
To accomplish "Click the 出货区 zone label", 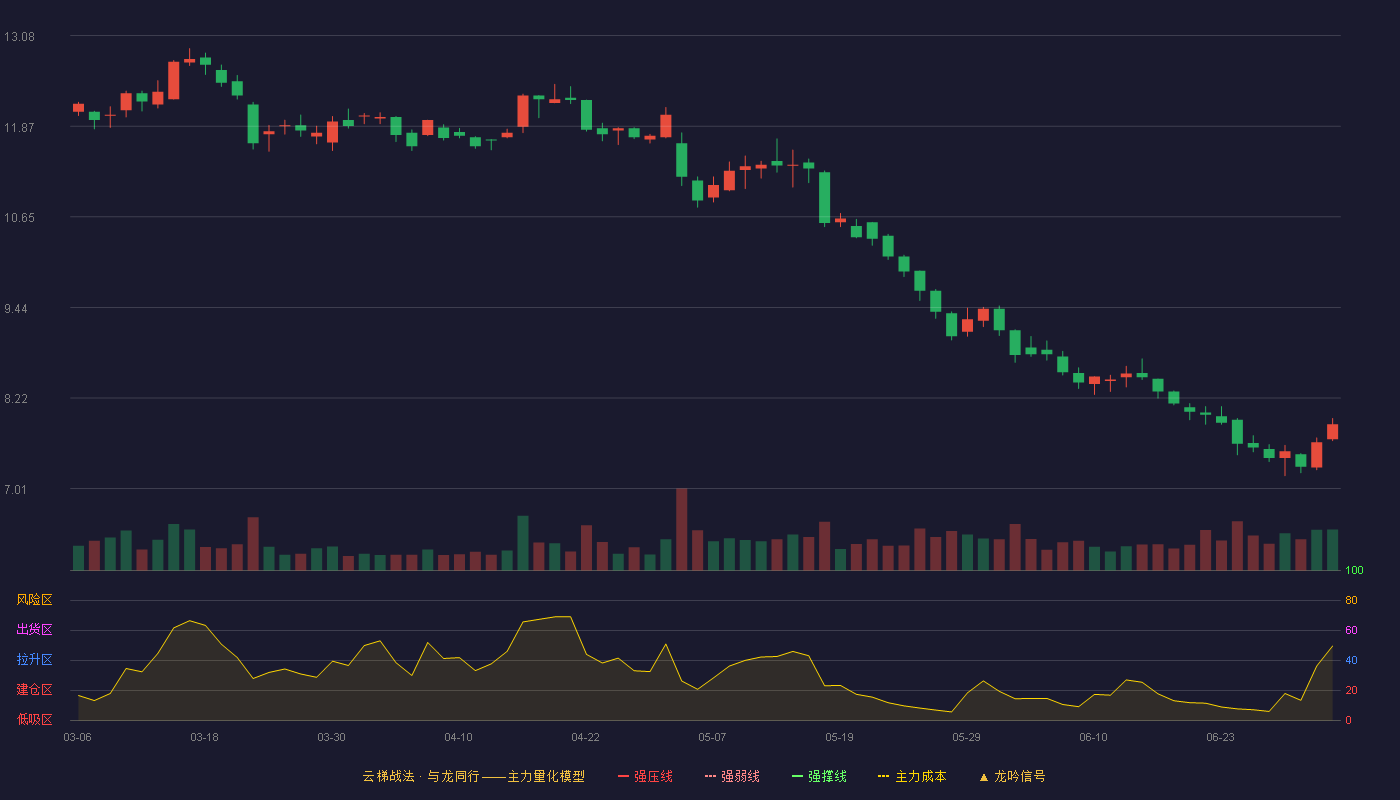I will 35,630.
